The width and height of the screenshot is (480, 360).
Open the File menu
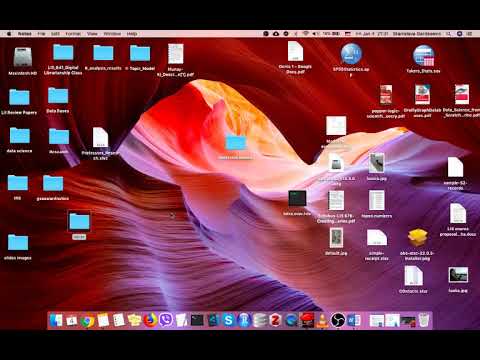point(41,34)
